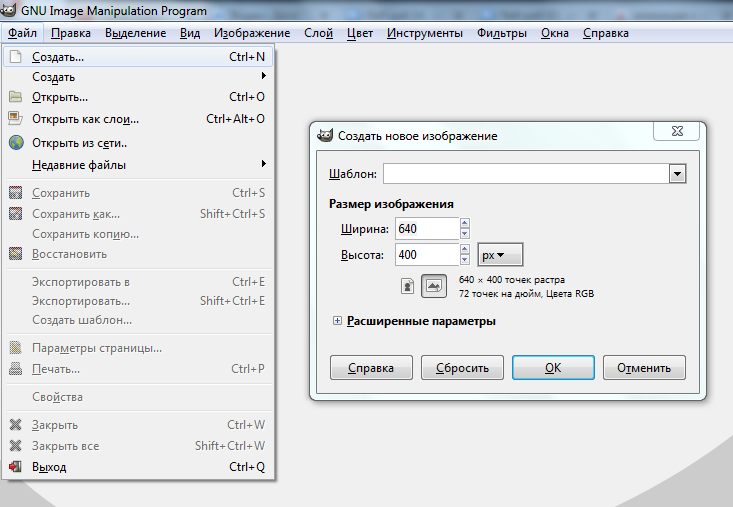Open the Создать submenu arrow
Screen dimensions: 733x507
[x=264, y=76]
